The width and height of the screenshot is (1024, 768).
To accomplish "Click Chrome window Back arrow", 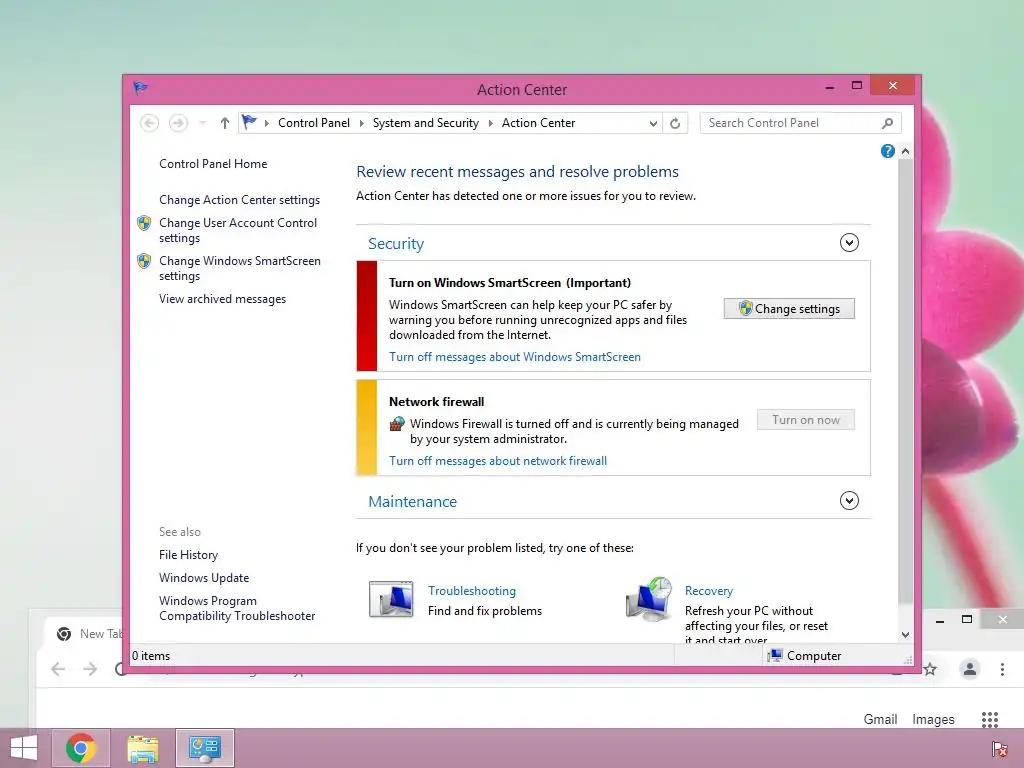I will point(58,669).
